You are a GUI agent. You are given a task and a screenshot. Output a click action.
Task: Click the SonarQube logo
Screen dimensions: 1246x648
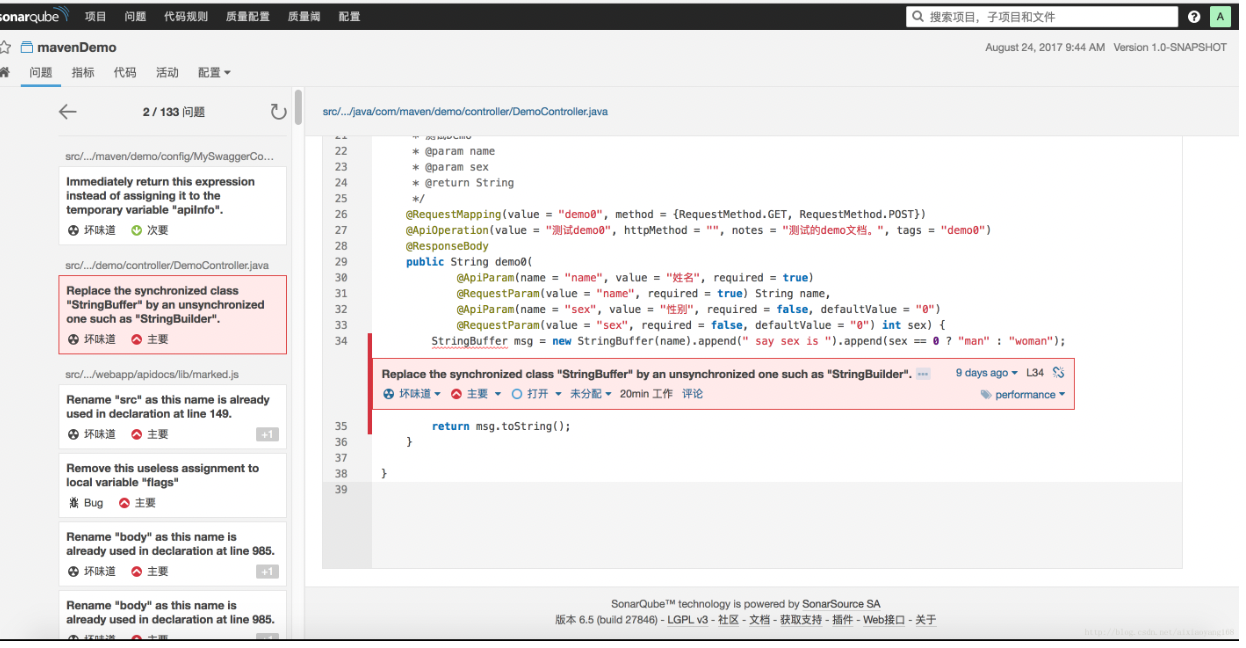click(x=34, y=16)
